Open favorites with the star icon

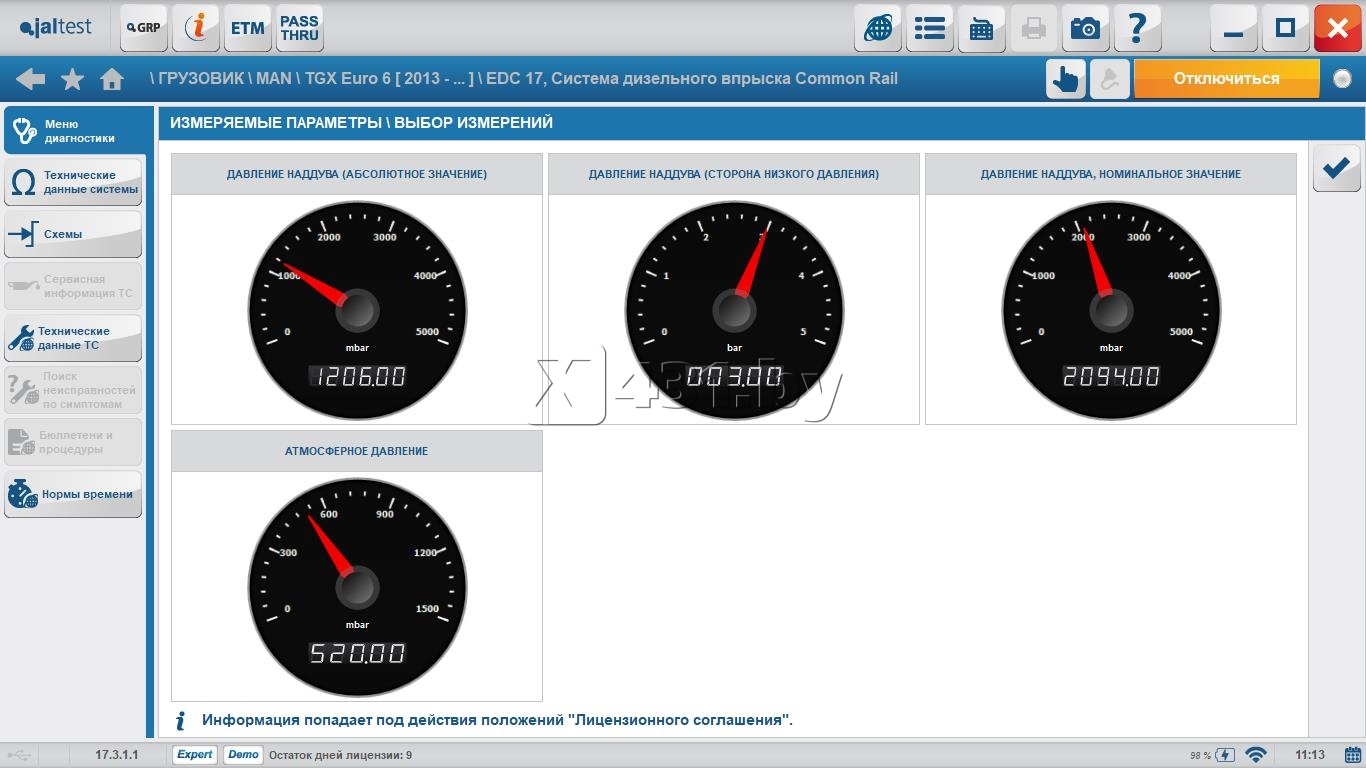(x=72, y=79)
